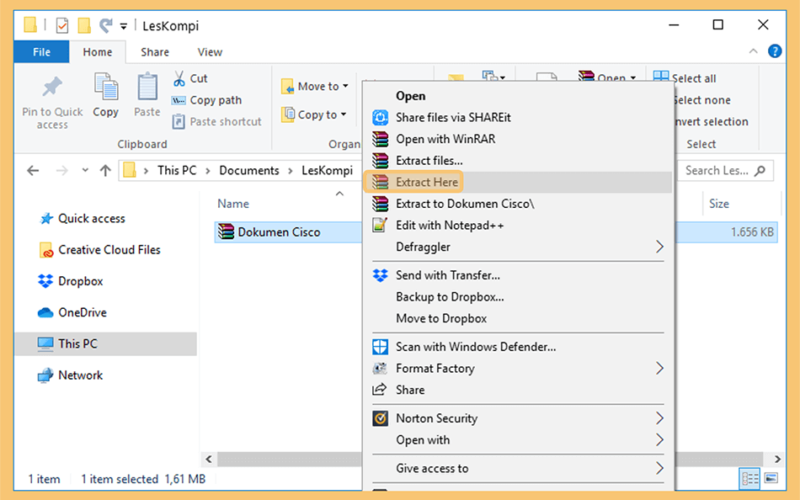
Task: Select Extract Here from context menu
Action: point(517,182)
